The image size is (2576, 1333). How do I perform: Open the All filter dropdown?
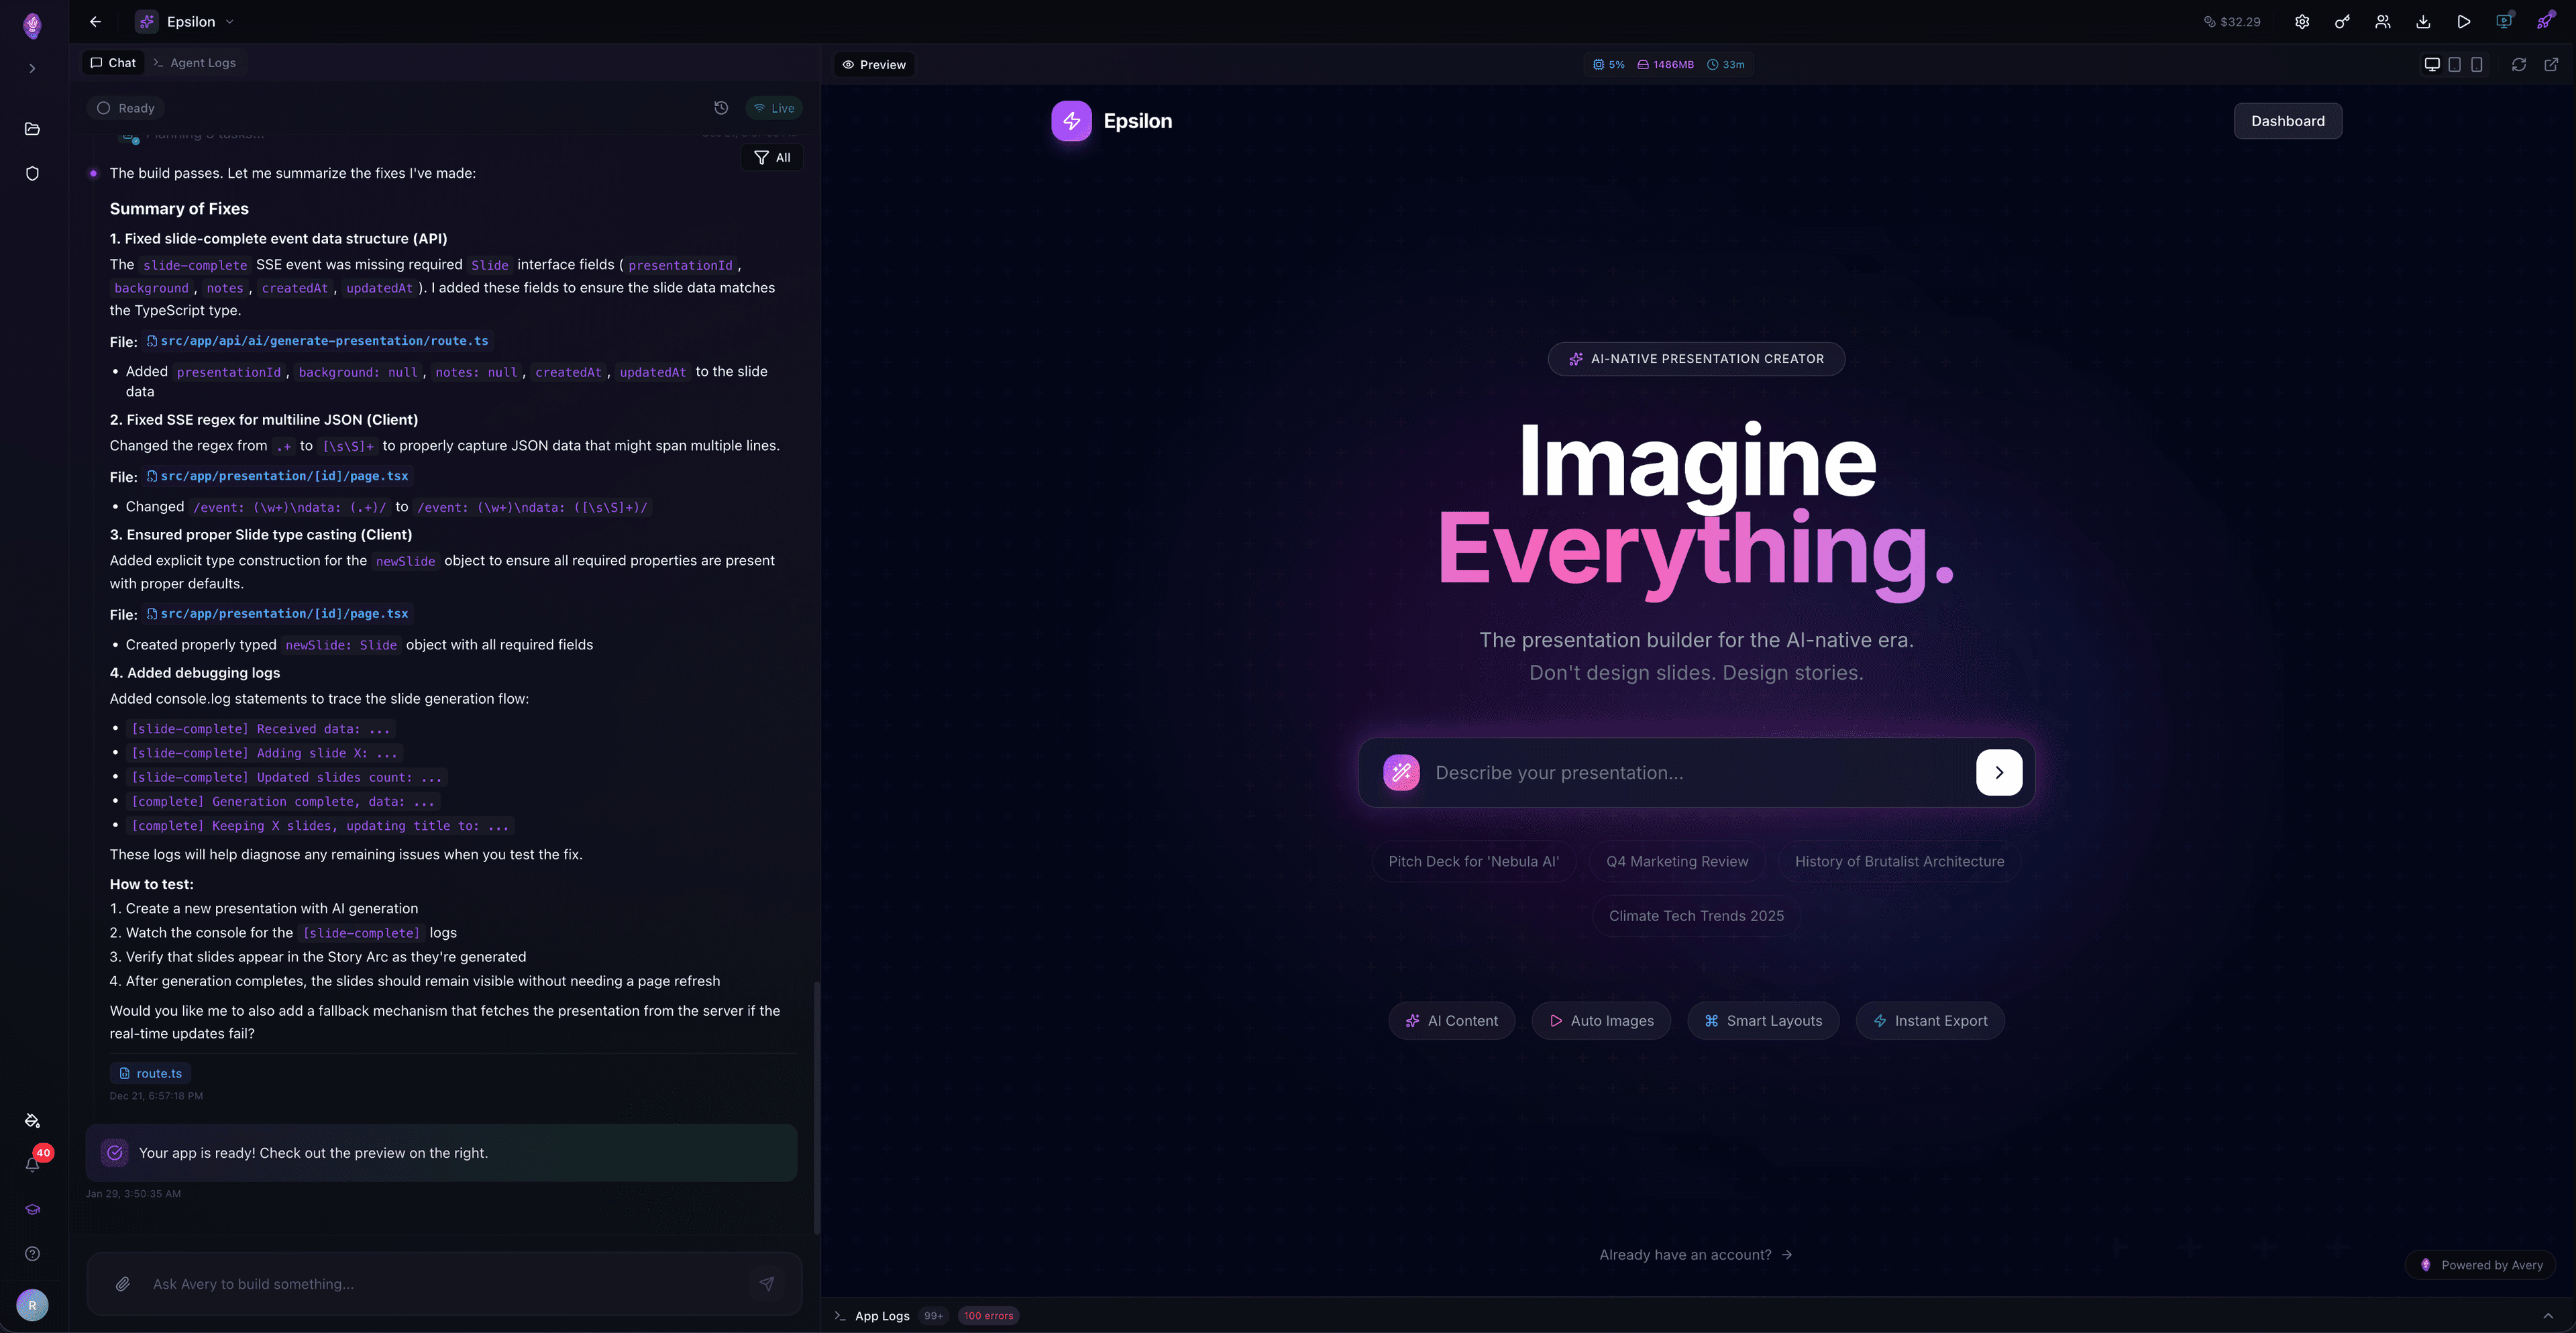point(772,157)
